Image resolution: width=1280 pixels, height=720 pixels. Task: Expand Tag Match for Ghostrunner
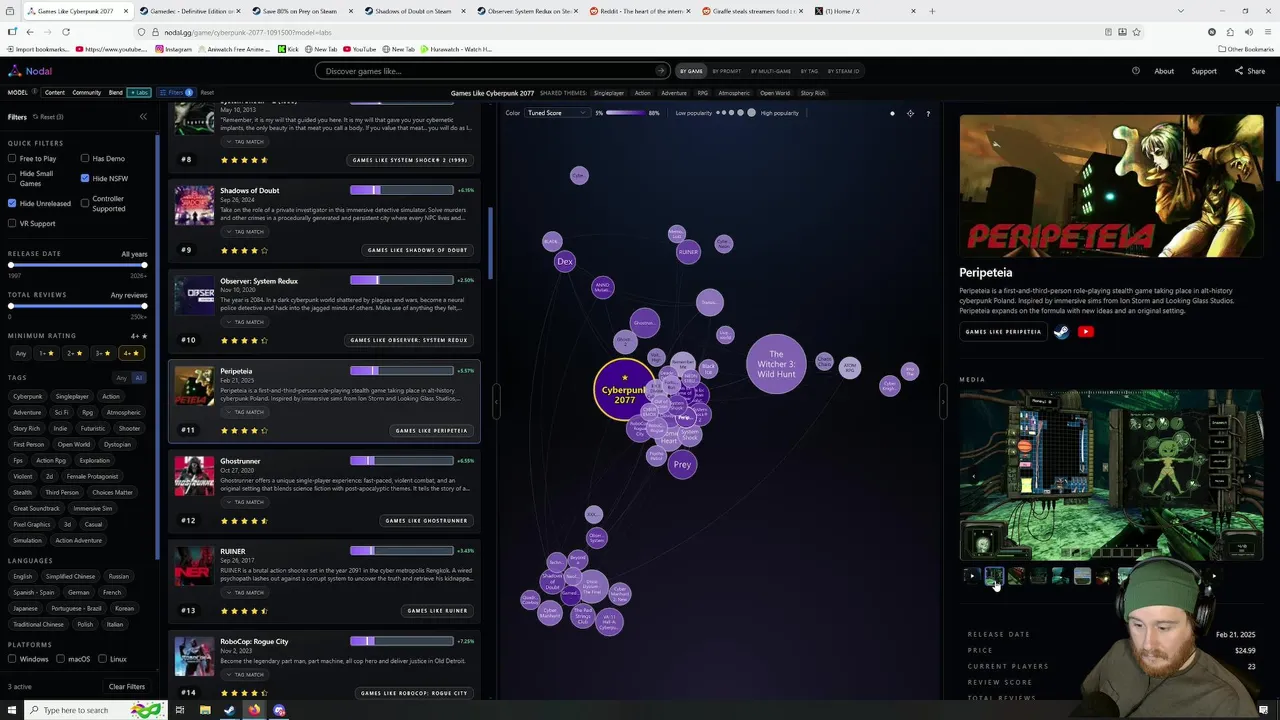pos(245,502)
